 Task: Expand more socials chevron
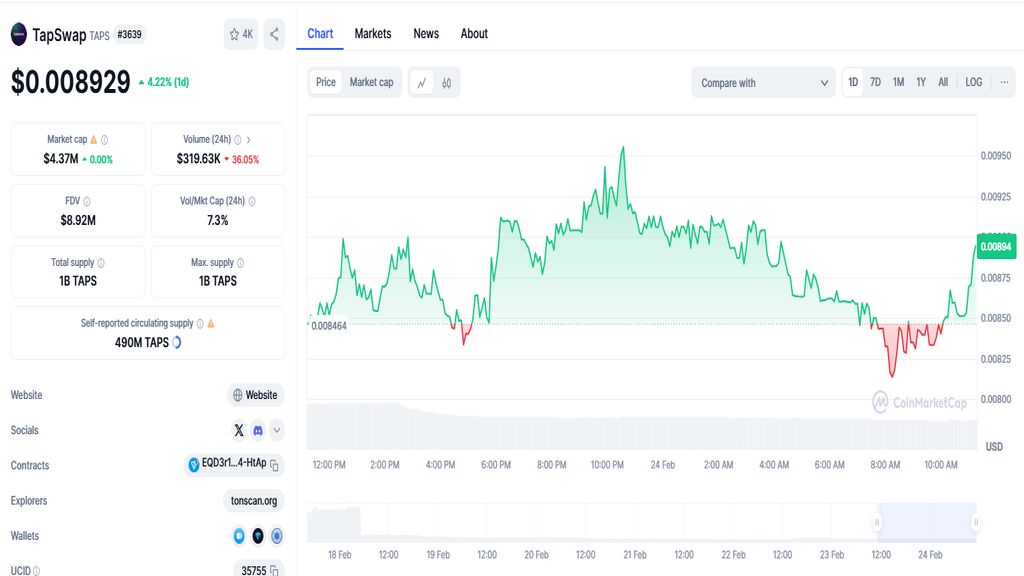pos(277,430)
